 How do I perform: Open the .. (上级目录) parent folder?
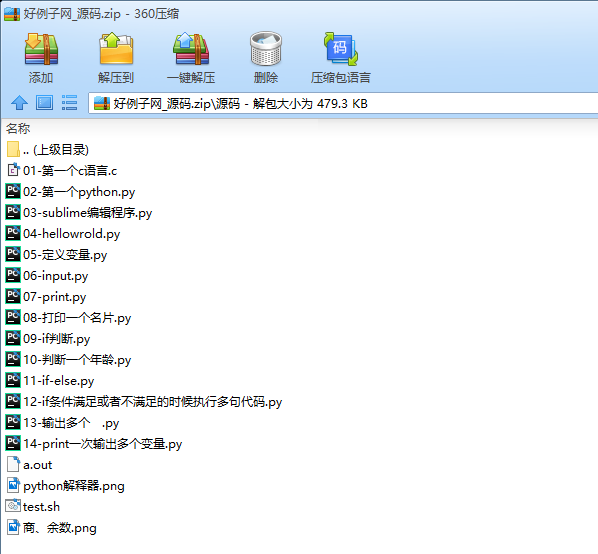(x=48, y=149)
